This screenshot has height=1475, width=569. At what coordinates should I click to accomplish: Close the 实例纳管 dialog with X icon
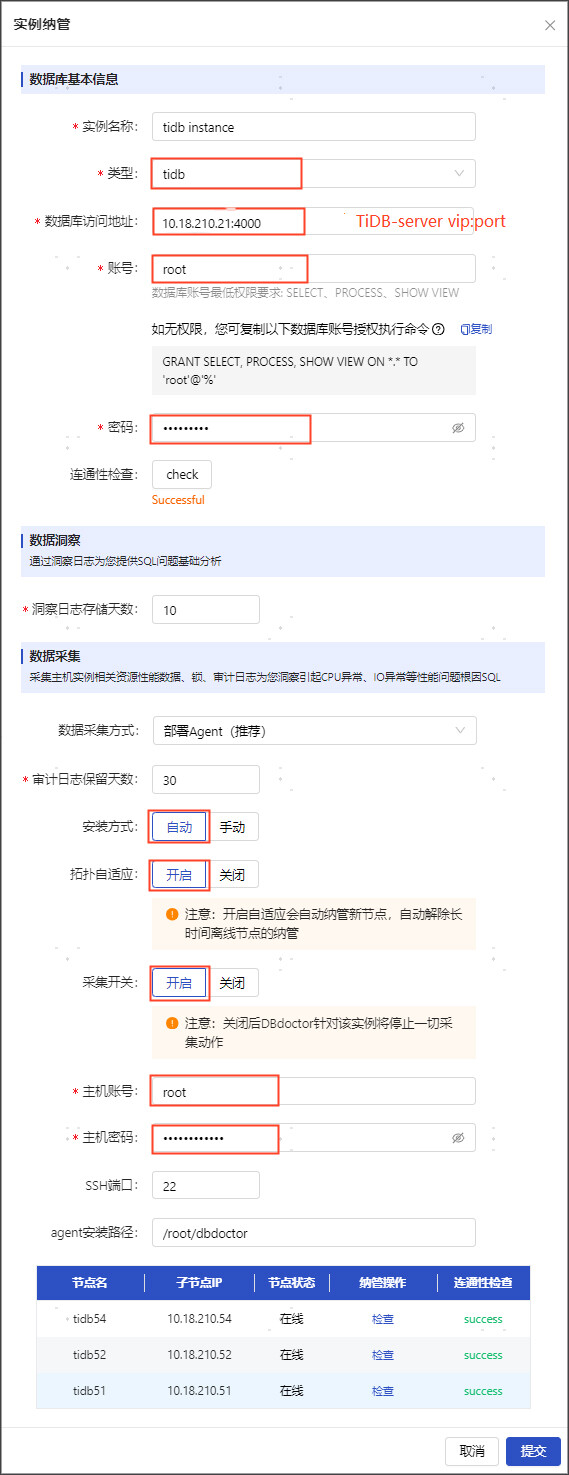click(x=550, y=25)
